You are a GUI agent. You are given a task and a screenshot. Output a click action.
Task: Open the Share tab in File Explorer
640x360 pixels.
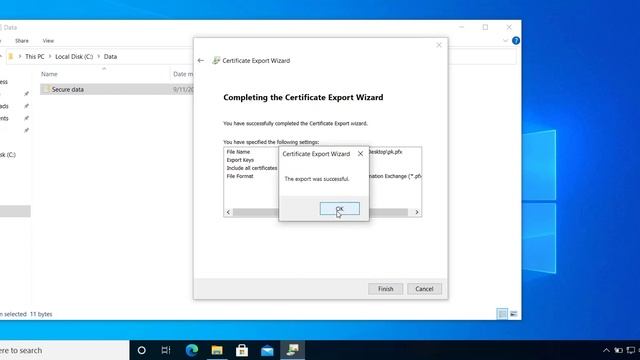click(22, 41)
